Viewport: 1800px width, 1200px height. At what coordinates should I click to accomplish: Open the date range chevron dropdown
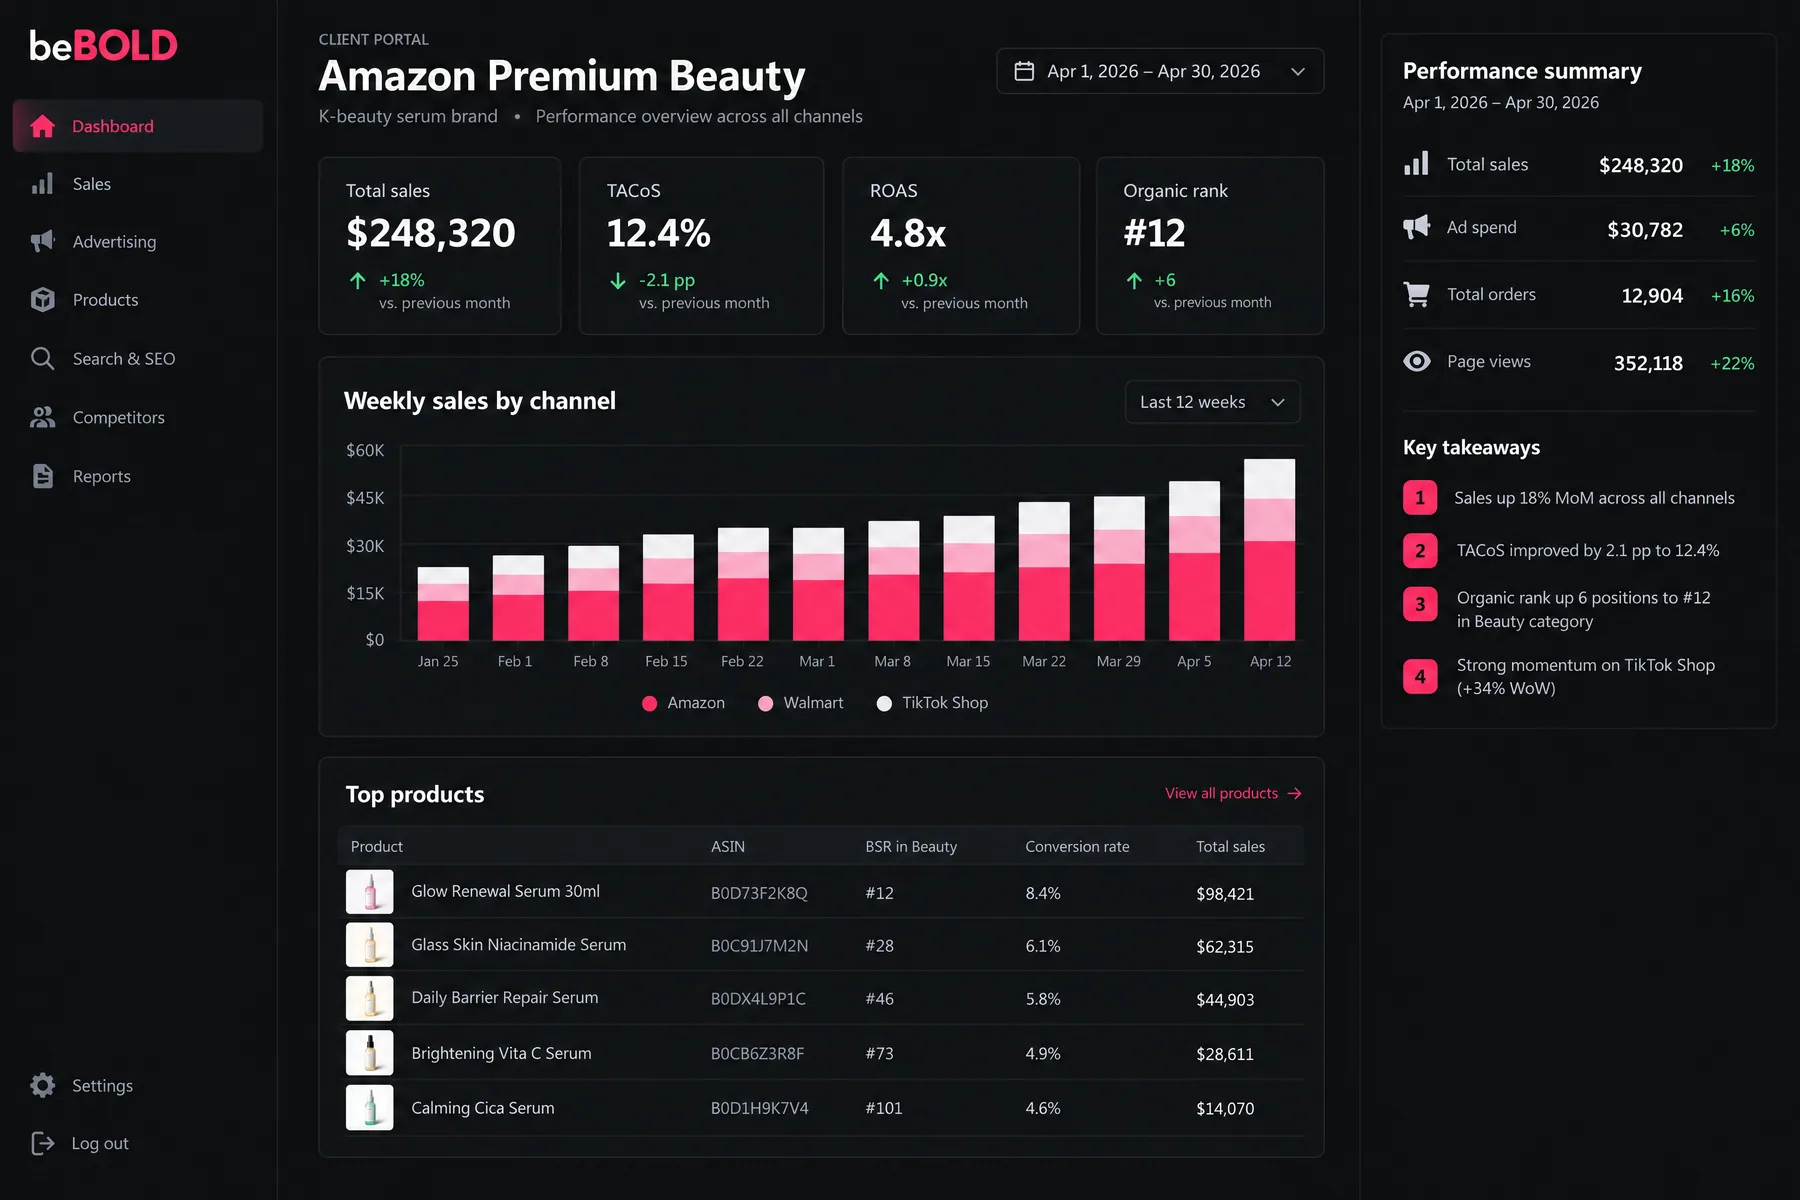tap(1298, 71)
